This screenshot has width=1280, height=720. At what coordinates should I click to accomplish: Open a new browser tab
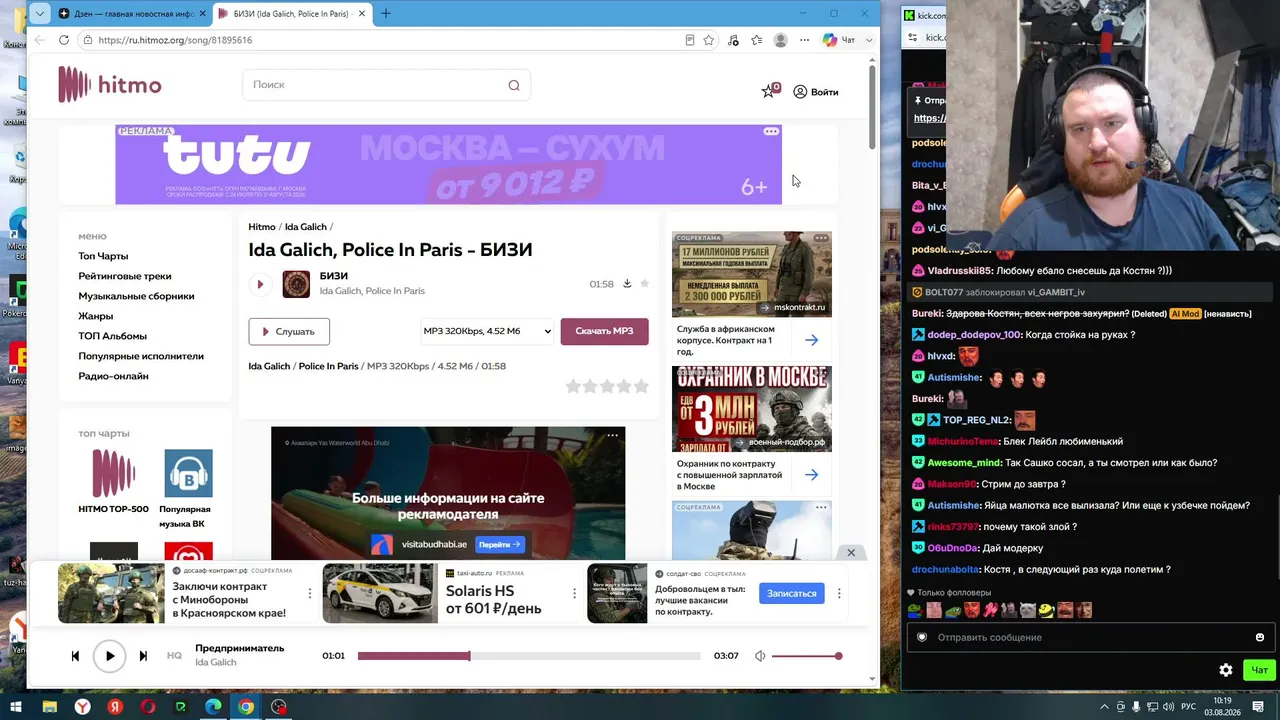pos(386,13)
